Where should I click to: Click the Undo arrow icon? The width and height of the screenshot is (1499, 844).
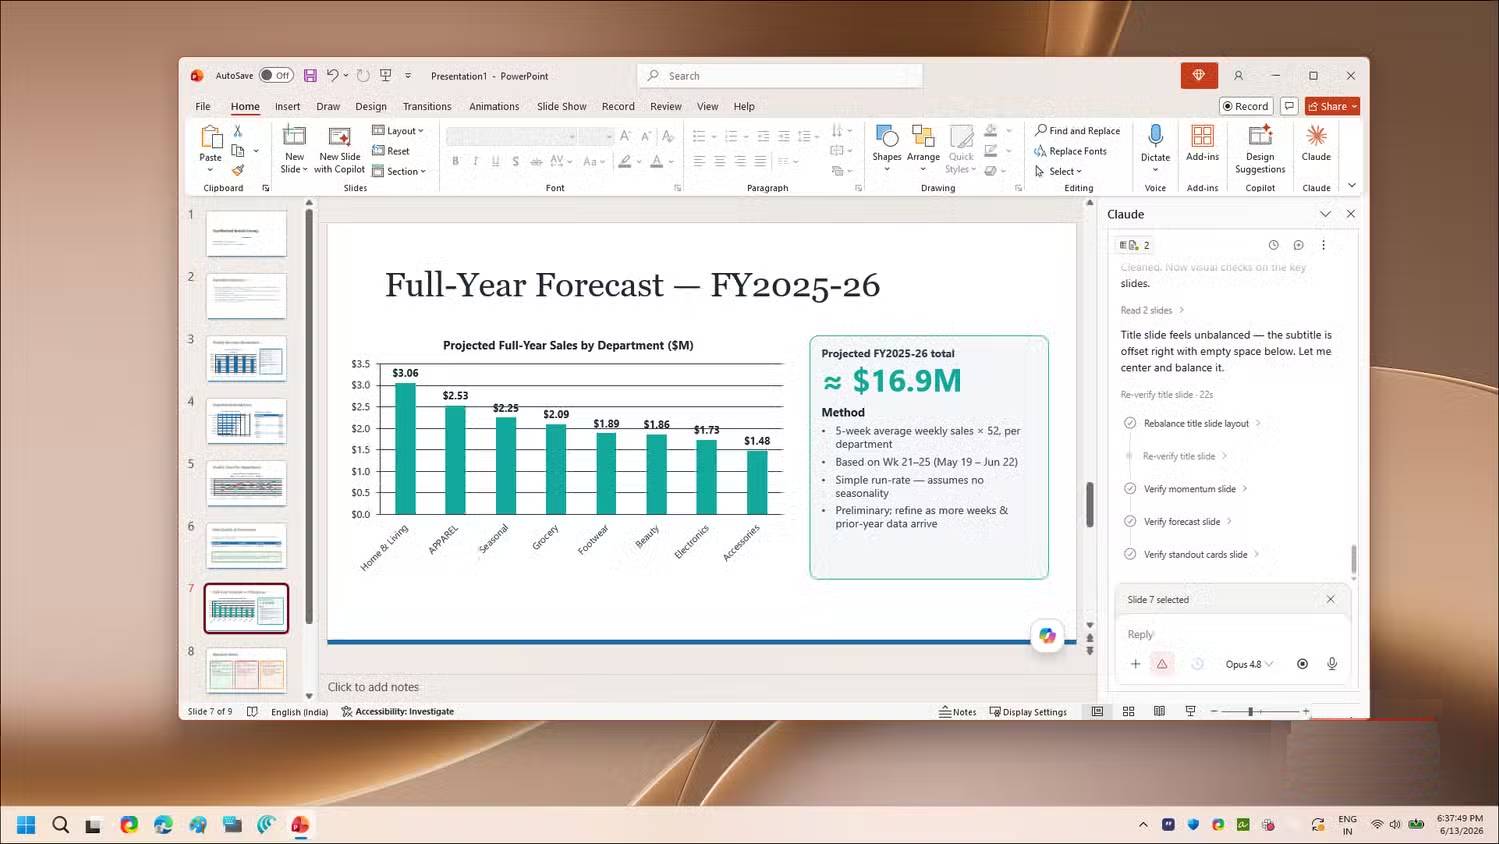click(332, 75)
